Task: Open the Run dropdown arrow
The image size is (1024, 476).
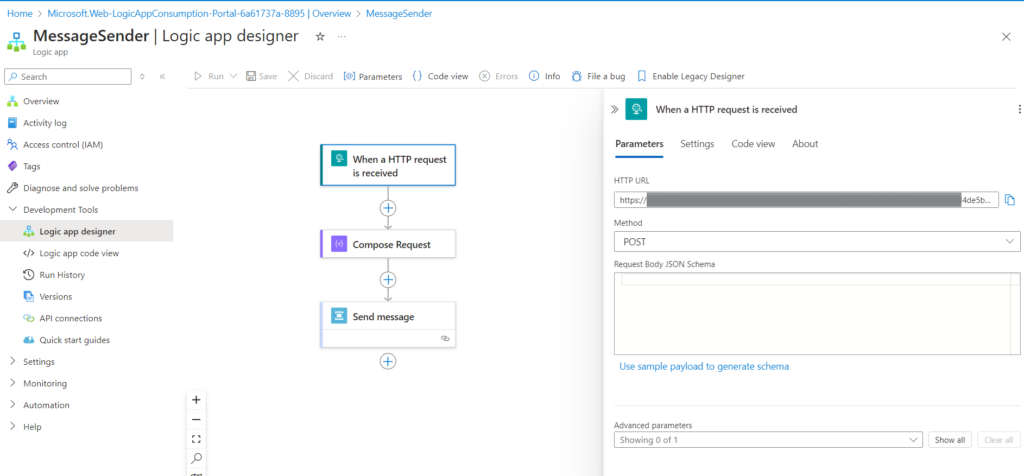Action: pyautogui.click(x=233, y=76)
